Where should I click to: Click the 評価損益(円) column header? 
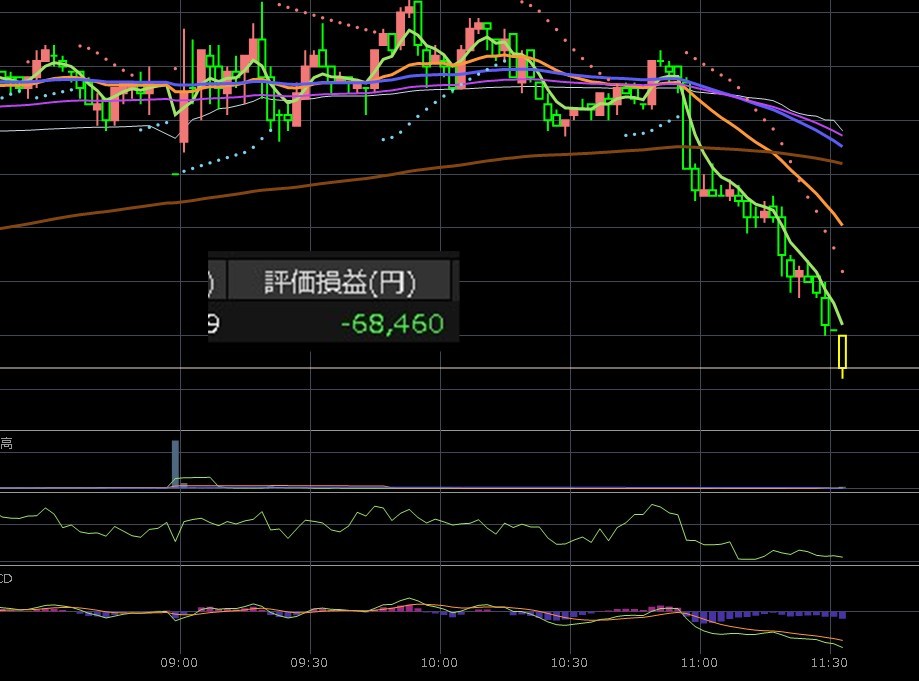point(339,283)
